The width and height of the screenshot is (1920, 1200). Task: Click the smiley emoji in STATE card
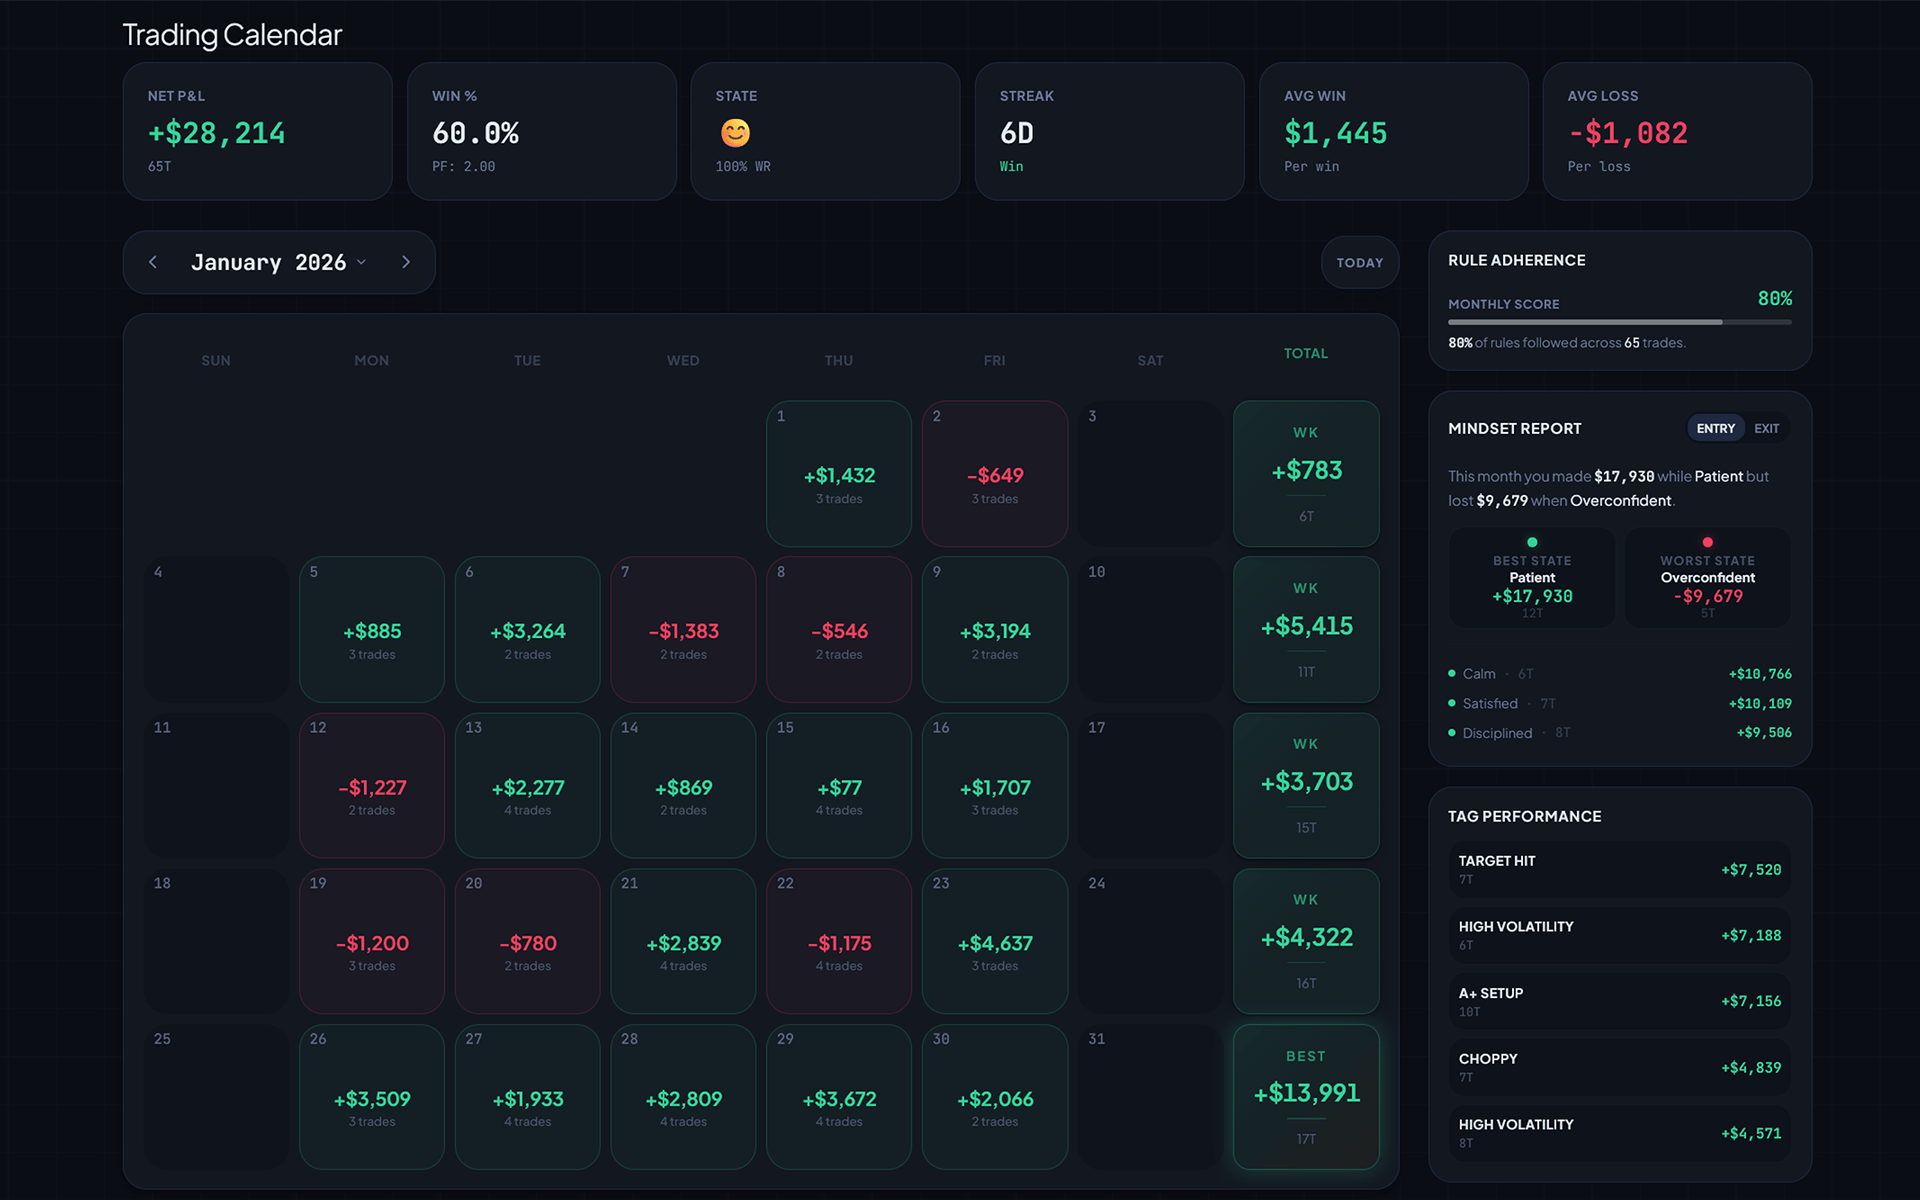[735, 133]
